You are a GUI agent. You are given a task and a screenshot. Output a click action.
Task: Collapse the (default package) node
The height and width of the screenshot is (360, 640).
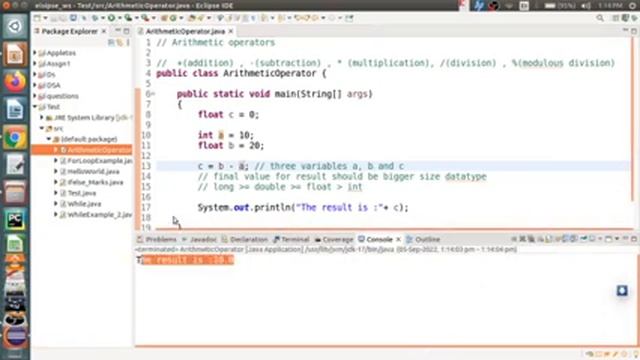(x=49, y=139)
